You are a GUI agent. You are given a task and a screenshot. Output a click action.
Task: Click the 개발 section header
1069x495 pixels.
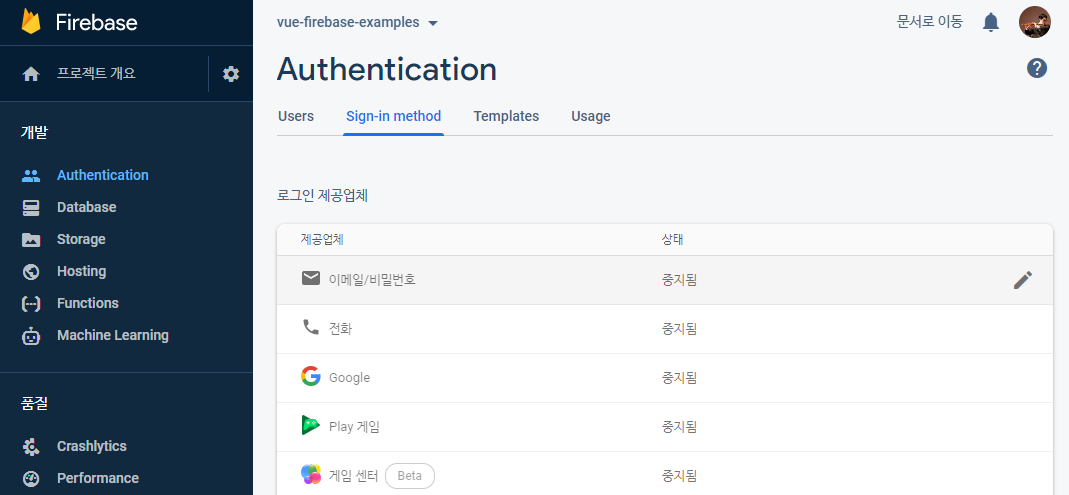(x=34, y=133)
